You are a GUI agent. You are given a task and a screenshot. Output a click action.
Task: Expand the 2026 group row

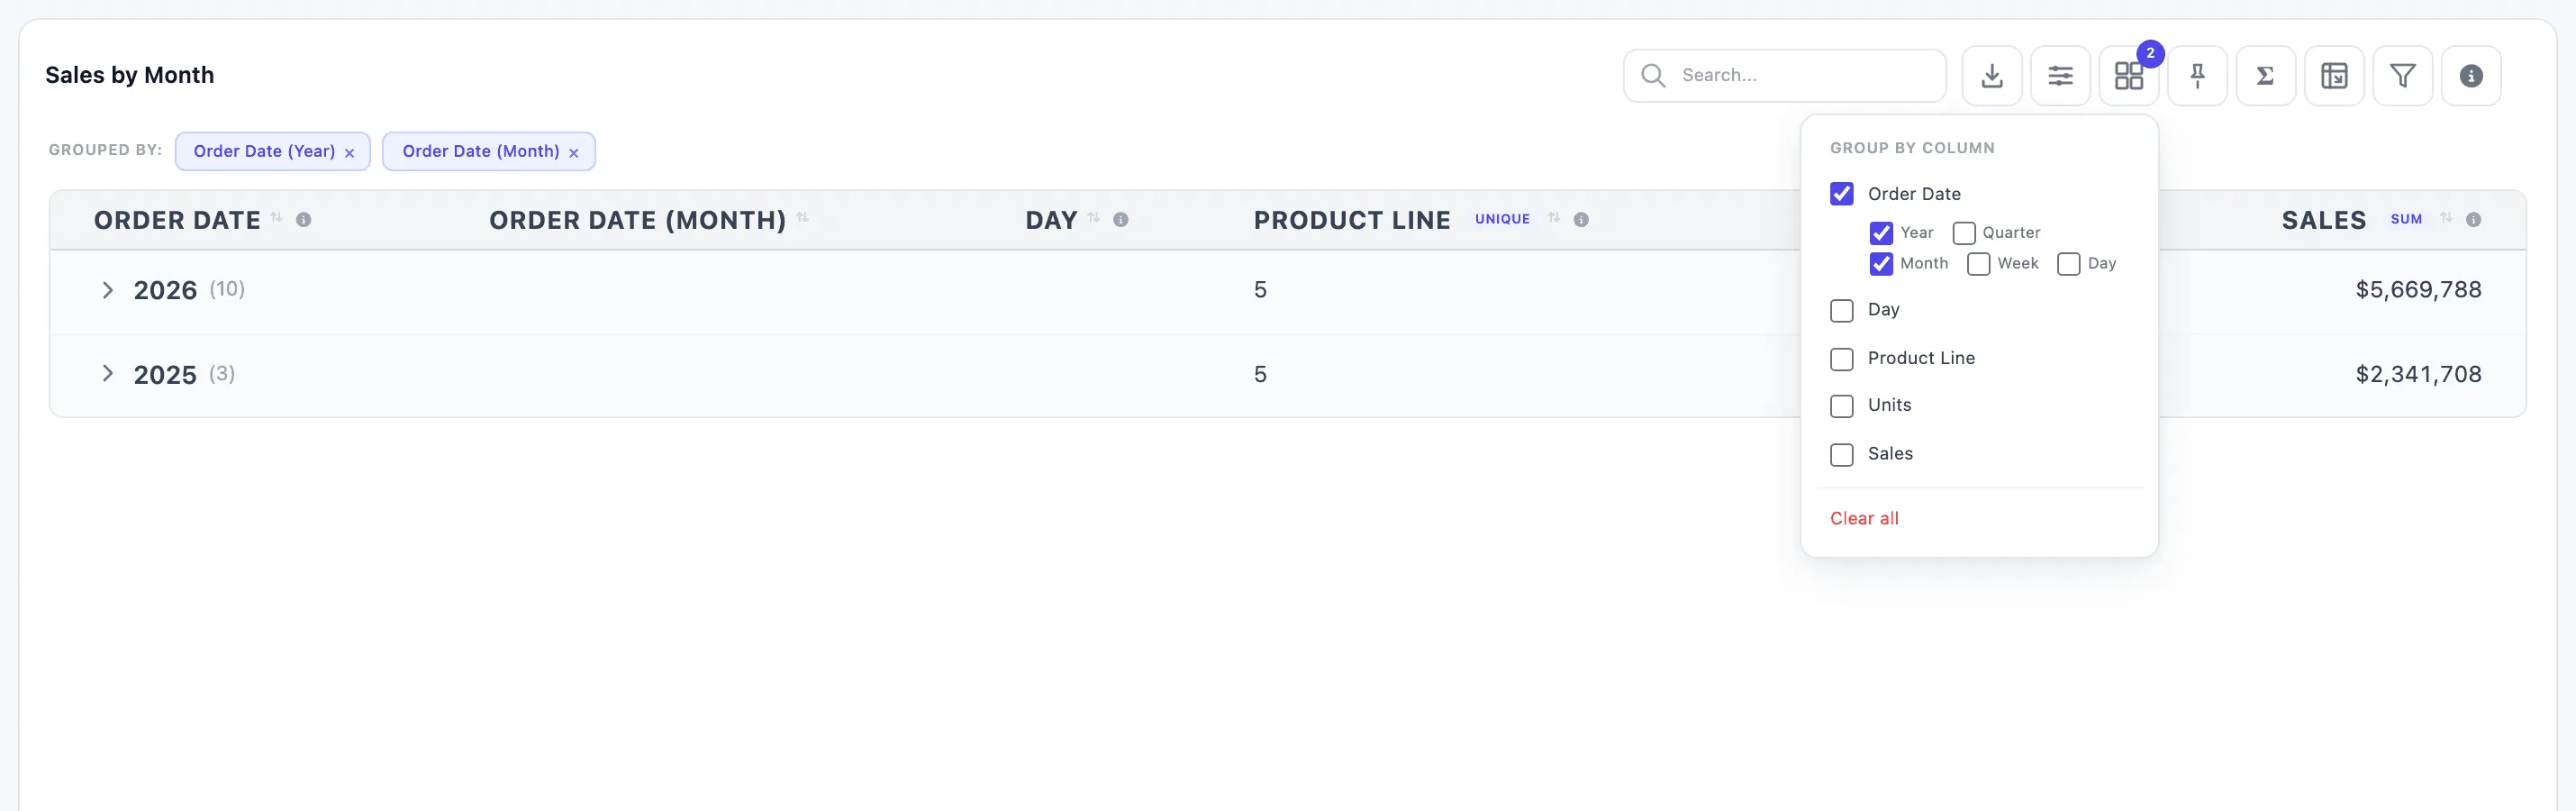[108, 290]
